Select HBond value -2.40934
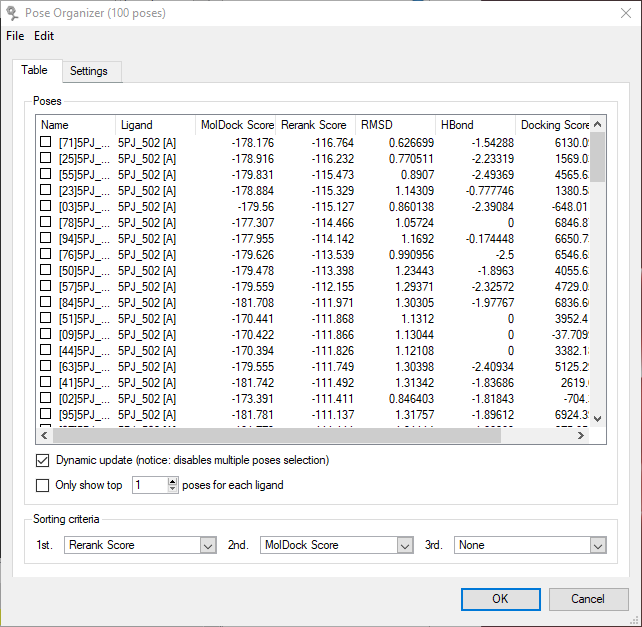Image resolution: width=642 pixels, height=627 pixels. (x=493, y=367)
